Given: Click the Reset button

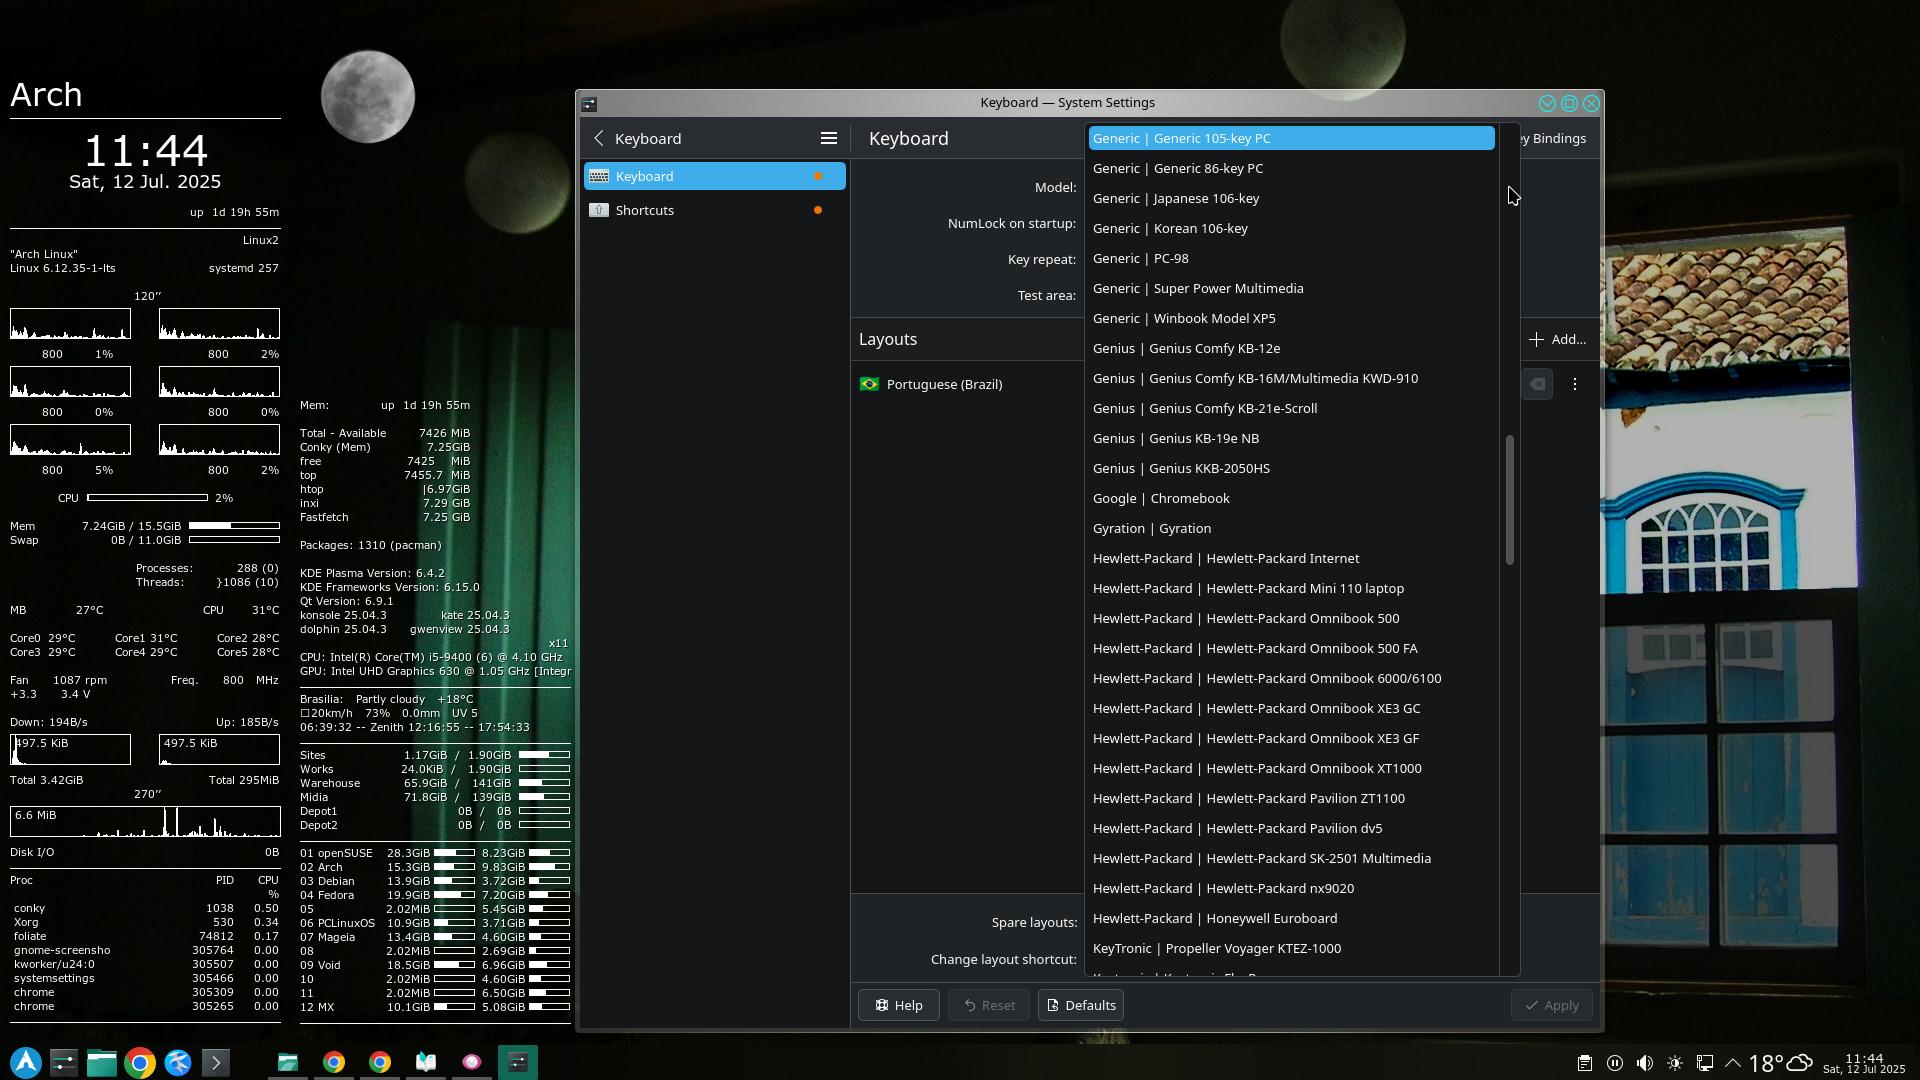Looking at the screenshot, I should coord(989,1005).
